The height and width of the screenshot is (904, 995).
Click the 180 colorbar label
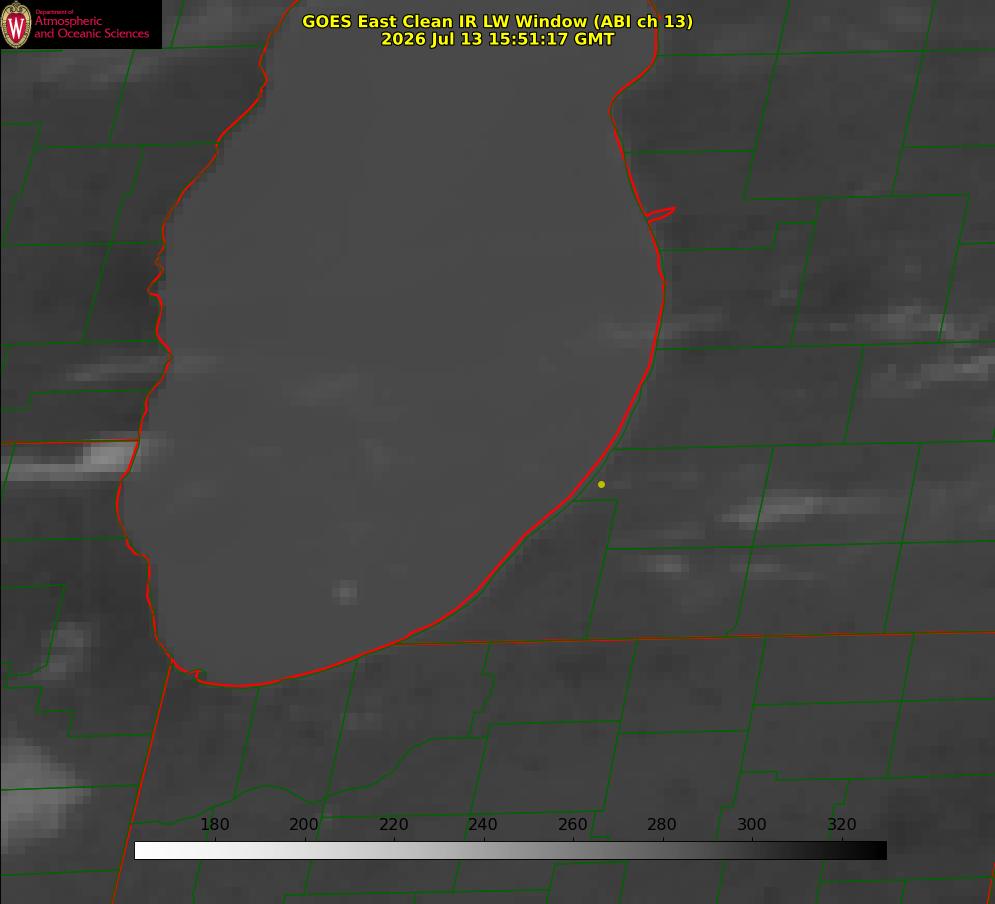[215, 824]
